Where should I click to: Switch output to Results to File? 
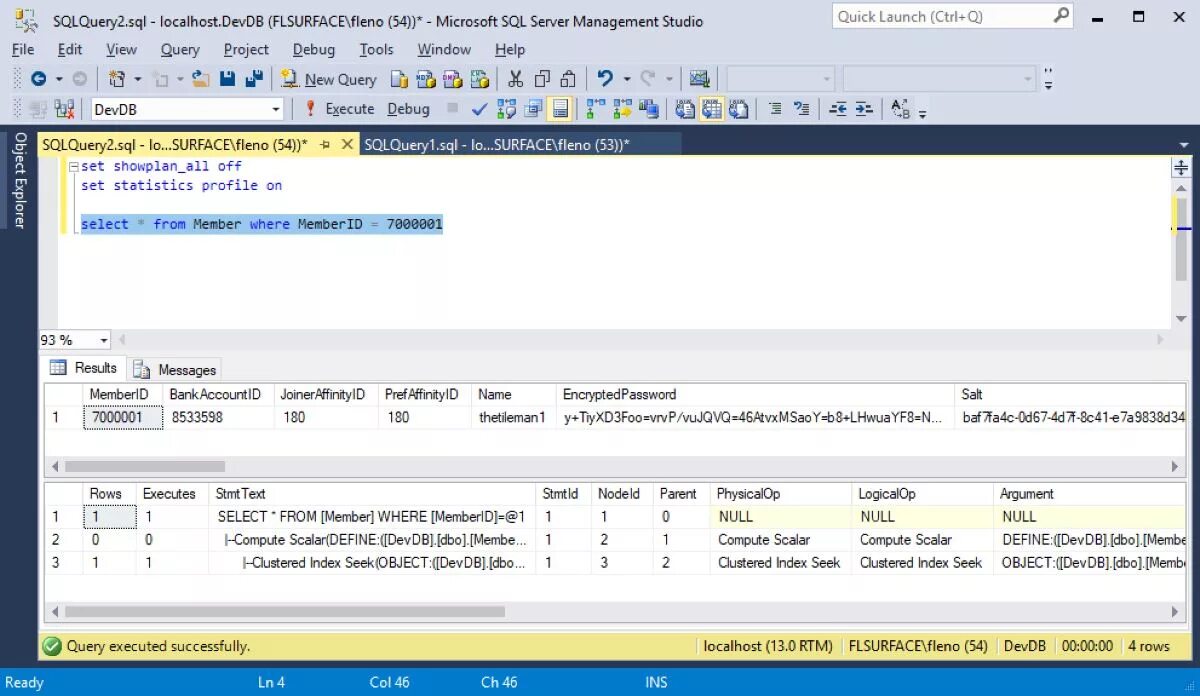tap(738, 109)
